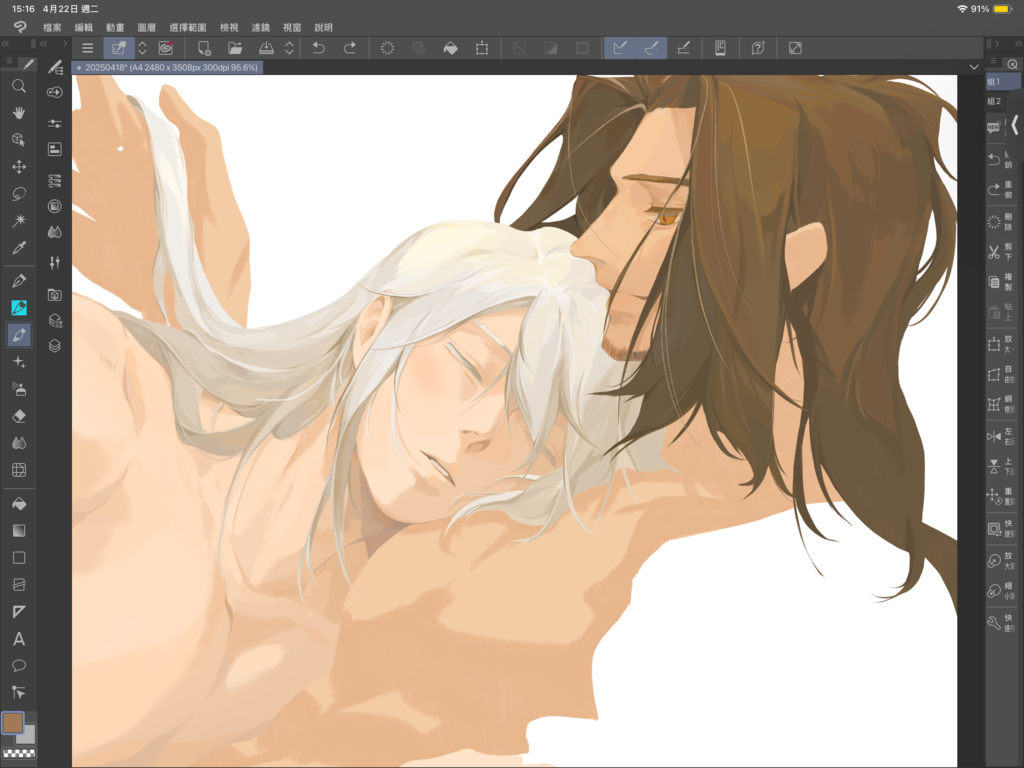Image resolution: width=1024 pixels, height=768 pixels.
Task: Open tool palette hamburger menu
Action: click(x=9, y=61)
